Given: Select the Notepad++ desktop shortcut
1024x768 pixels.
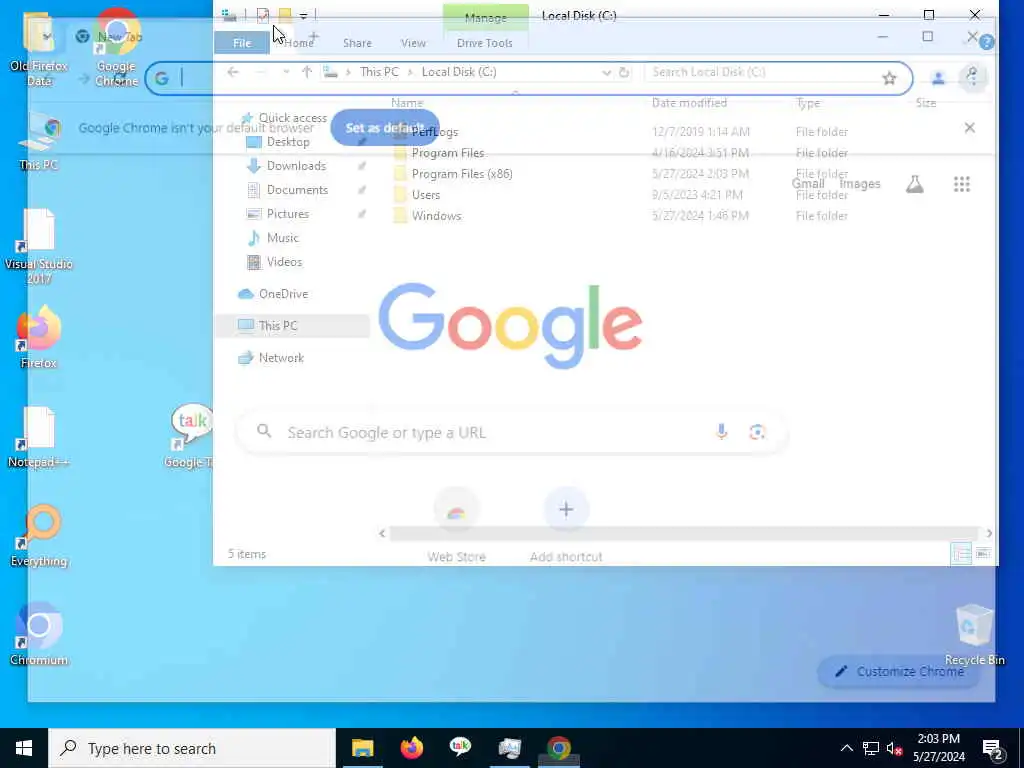Looking at the screenshot, I should (39, 438).
